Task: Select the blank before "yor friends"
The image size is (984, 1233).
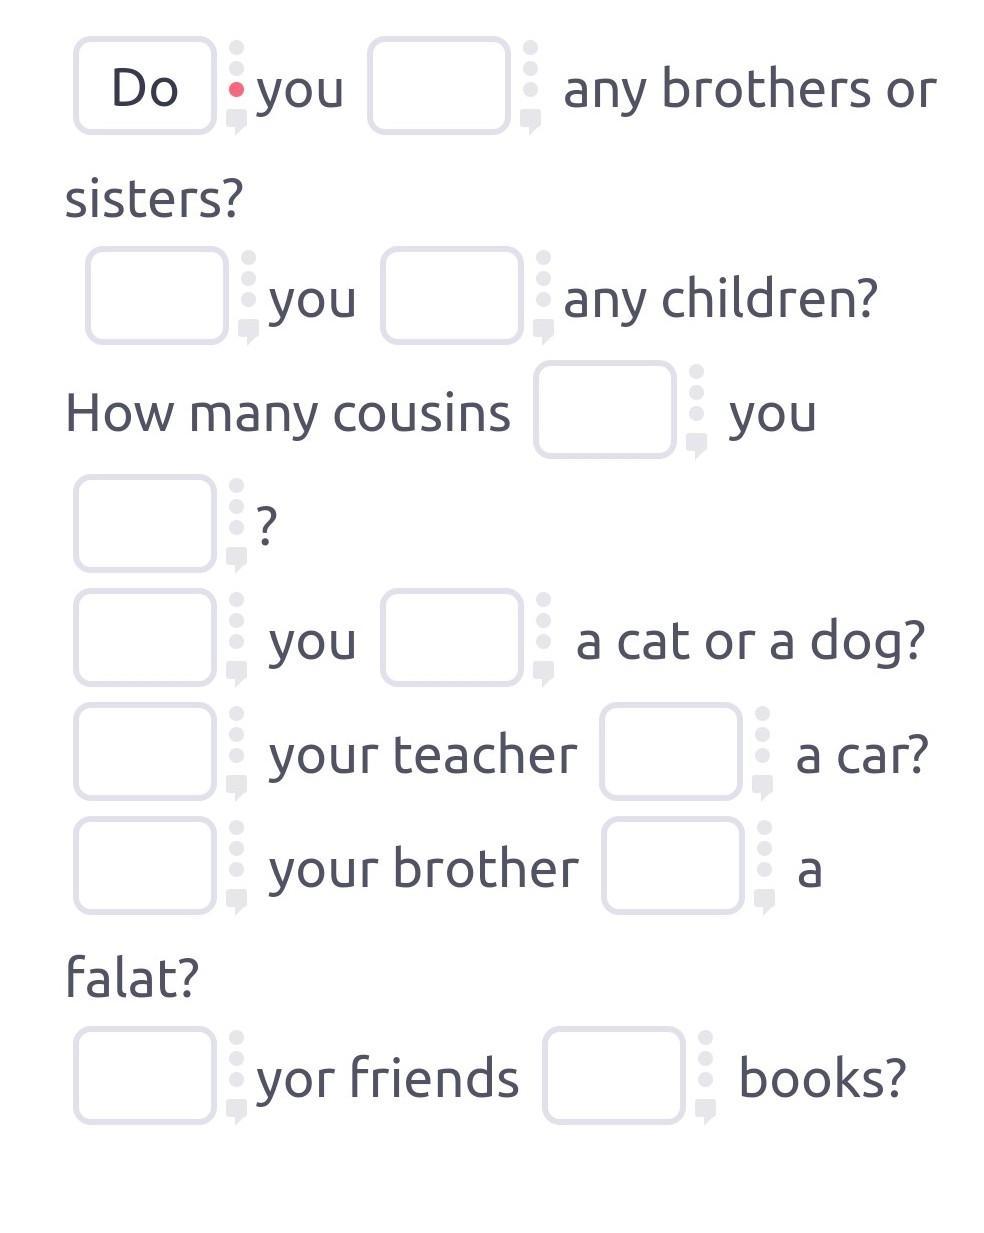Action: [145, 1076]
